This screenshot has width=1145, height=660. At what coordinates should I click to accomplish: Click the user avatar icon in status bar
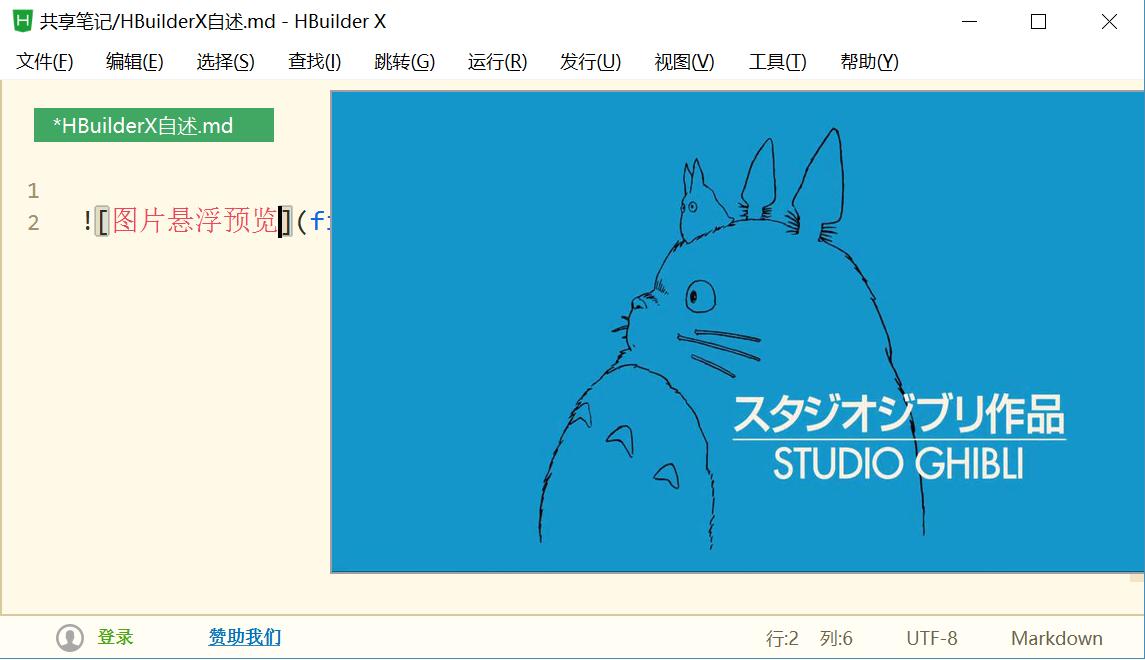tap(70, 637)
